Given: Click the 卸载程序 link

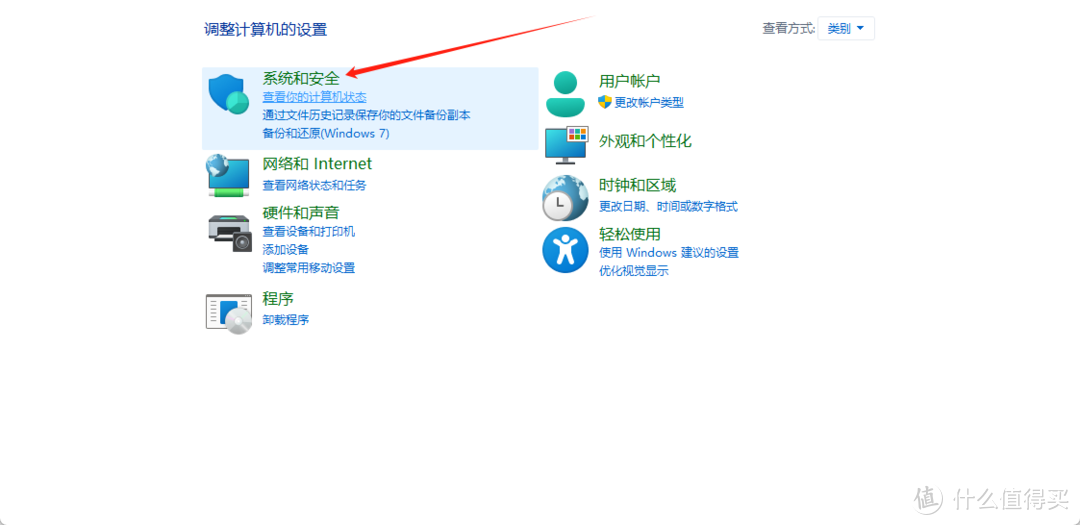Looking at the screenshot, I should click(285, 320).
